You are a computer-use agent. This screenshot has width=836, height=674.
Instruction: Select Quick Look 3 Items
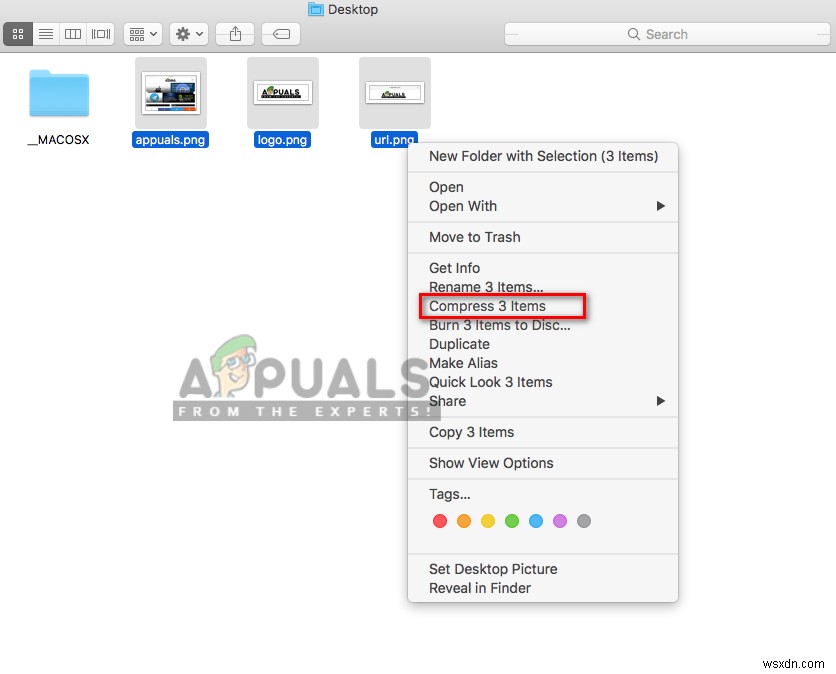pos(491,382)
